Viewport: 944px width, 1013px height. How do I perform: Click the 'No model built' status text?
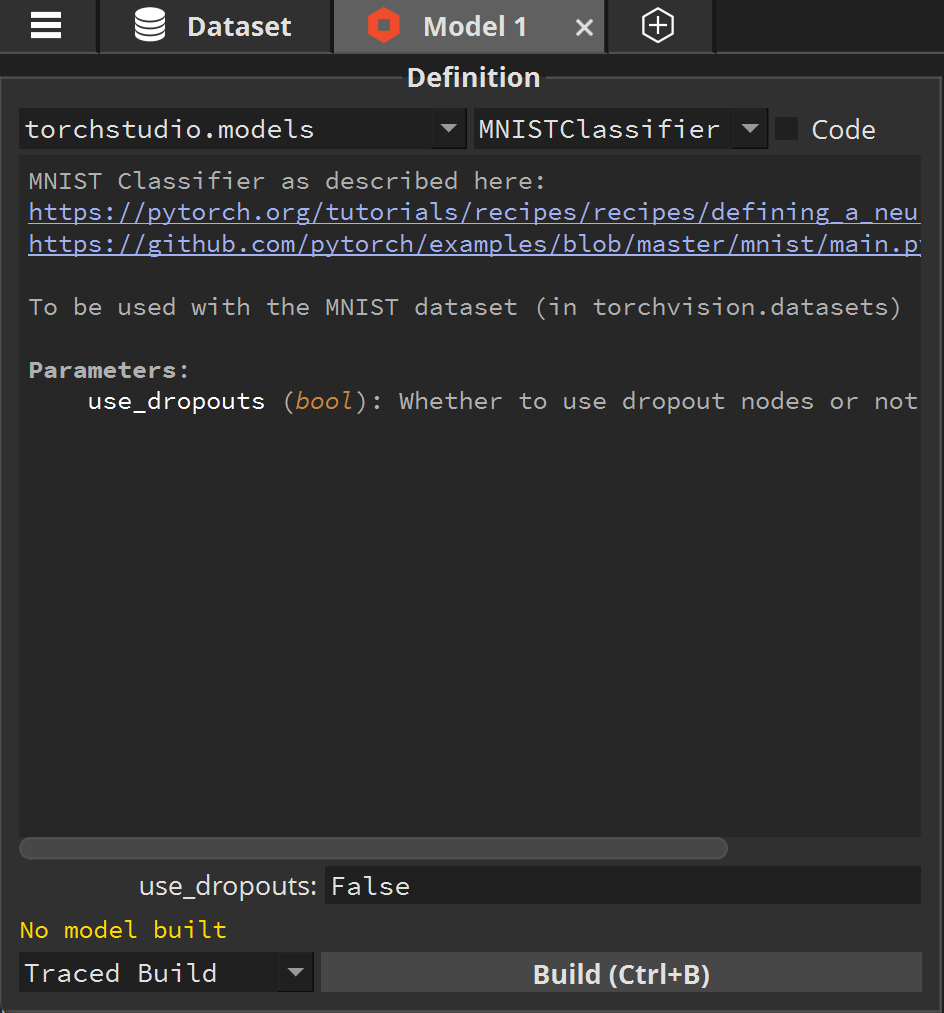pyautogui.click(x=123, y=930)
